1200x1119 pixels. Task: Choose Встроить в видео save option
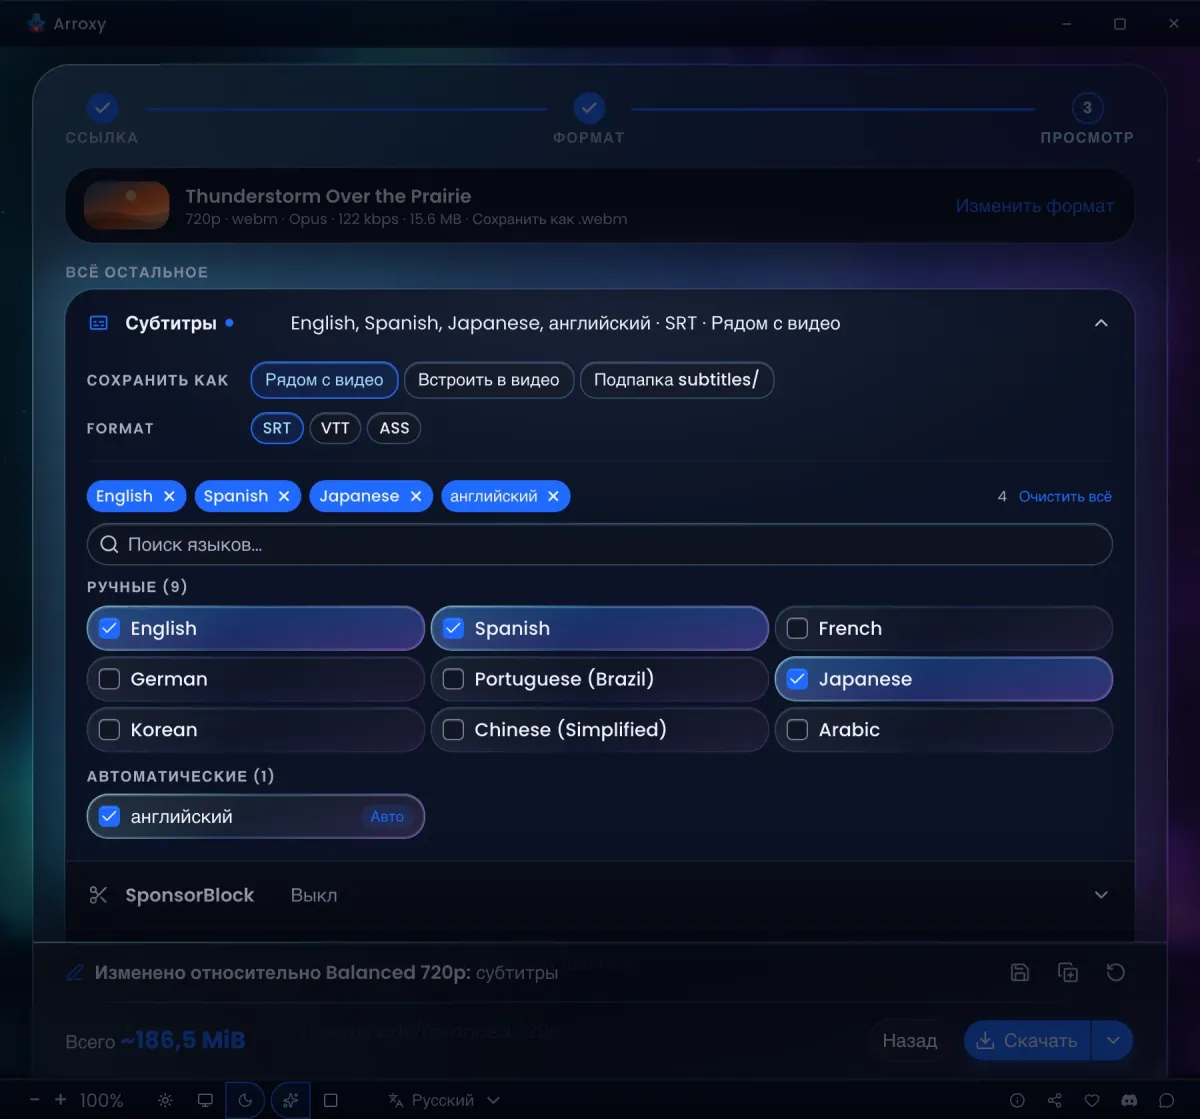(489, 380)
